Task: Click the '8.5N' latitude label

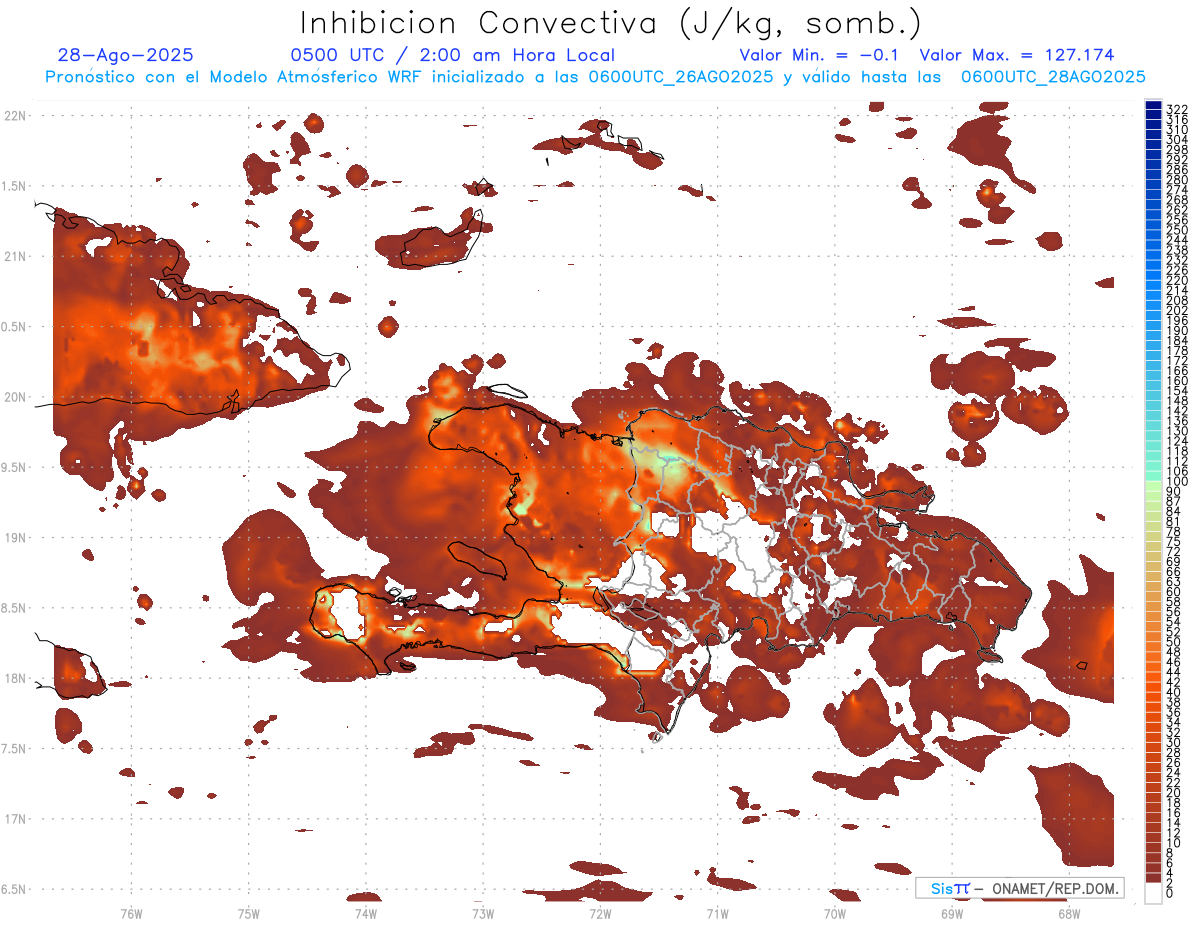Action: (x=15, y=608)
